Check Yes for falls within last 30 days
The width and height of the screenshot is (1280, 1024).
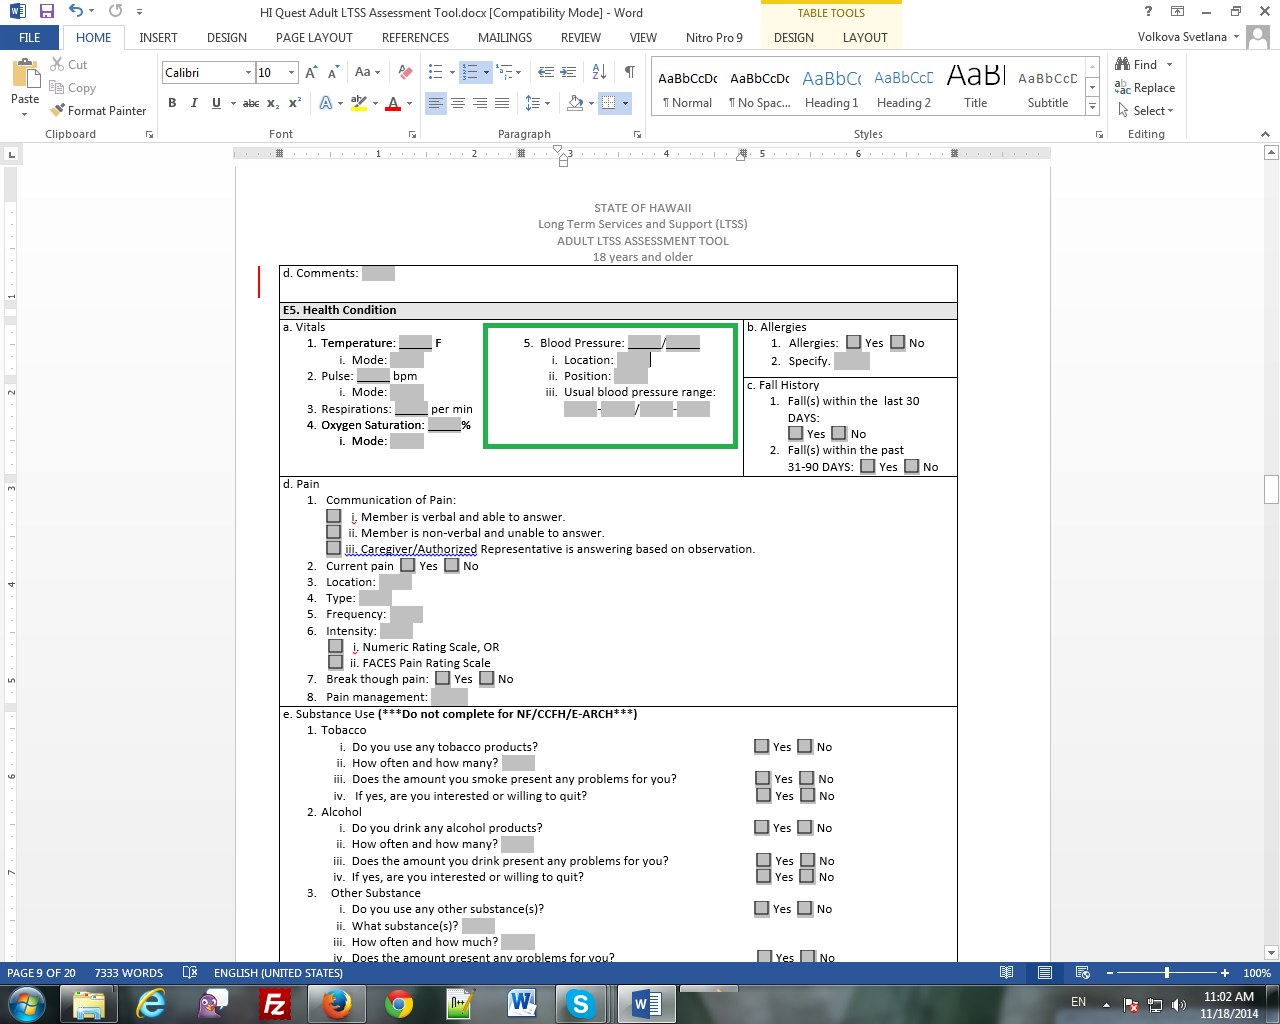[795, 433]
